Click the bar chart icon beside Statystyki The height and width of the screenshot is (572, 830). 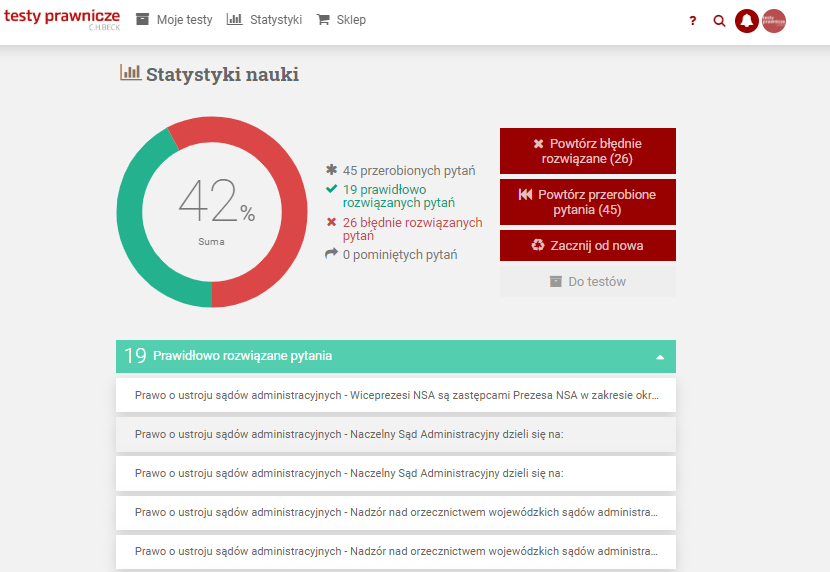pyautogui.click(x=234, y=20)
